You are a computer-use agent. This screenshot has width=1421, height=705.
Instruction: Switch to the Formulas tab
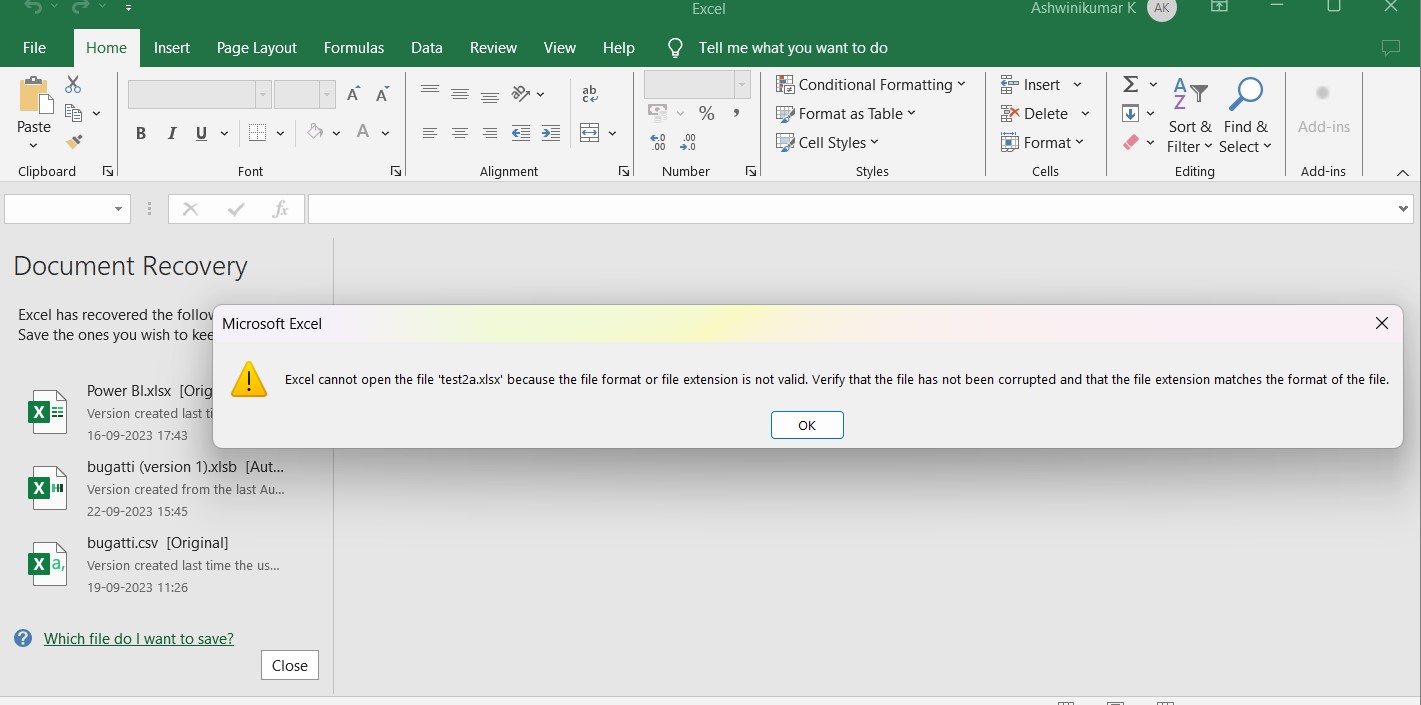pyautogui.click(x=354, y=47)
